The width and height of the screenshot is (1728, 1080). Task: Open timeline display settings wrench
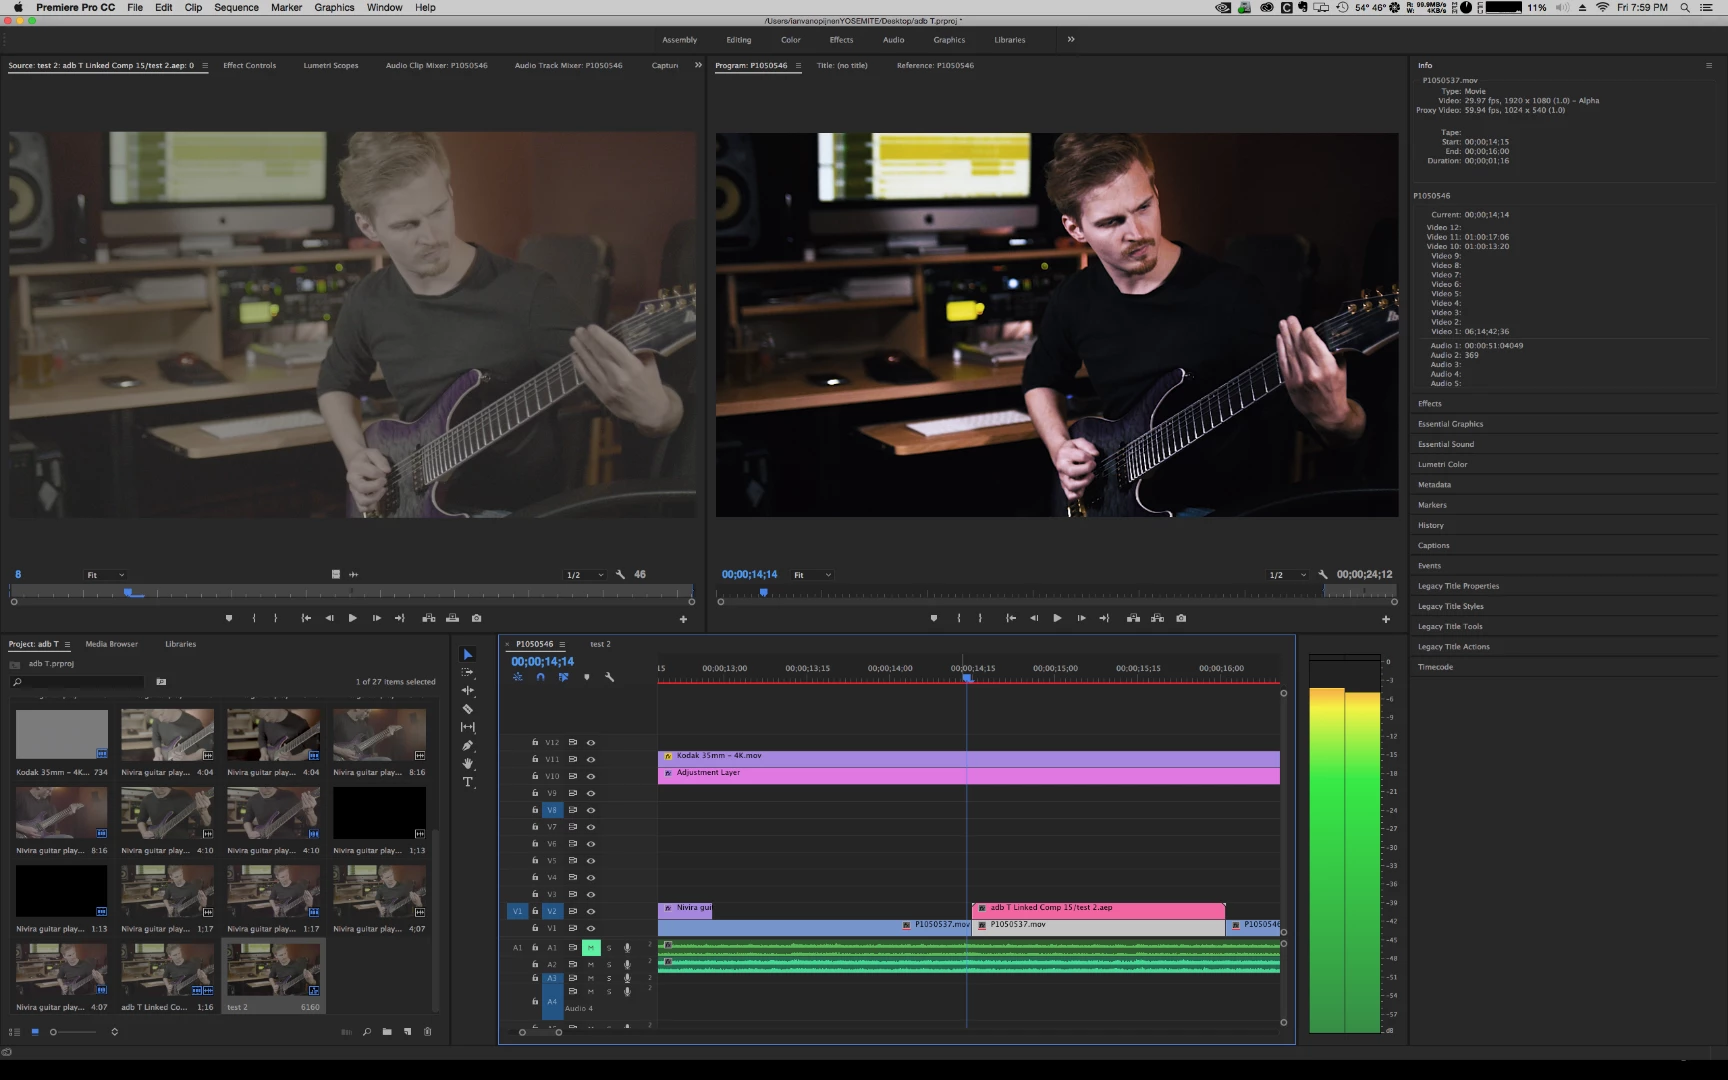[609, 677]
